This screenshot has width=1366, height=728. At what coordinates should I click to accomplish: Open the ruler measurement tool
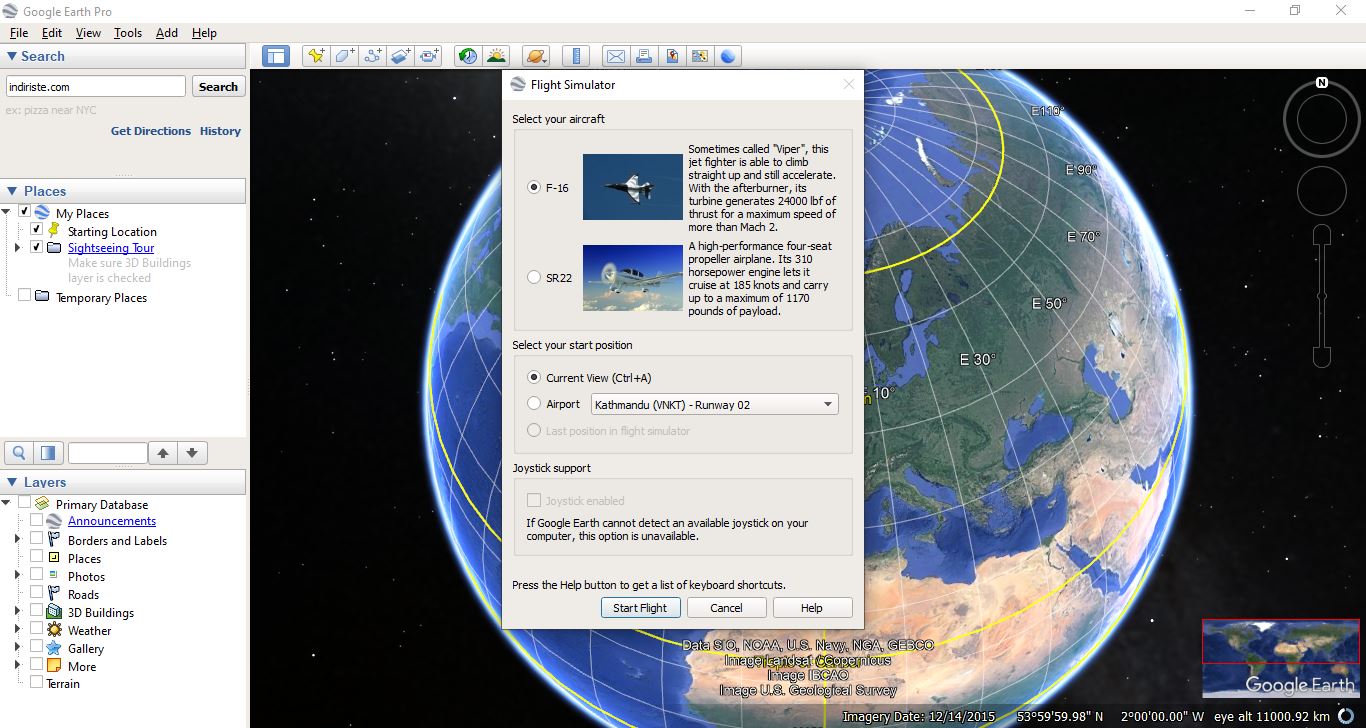pos(575,56)
